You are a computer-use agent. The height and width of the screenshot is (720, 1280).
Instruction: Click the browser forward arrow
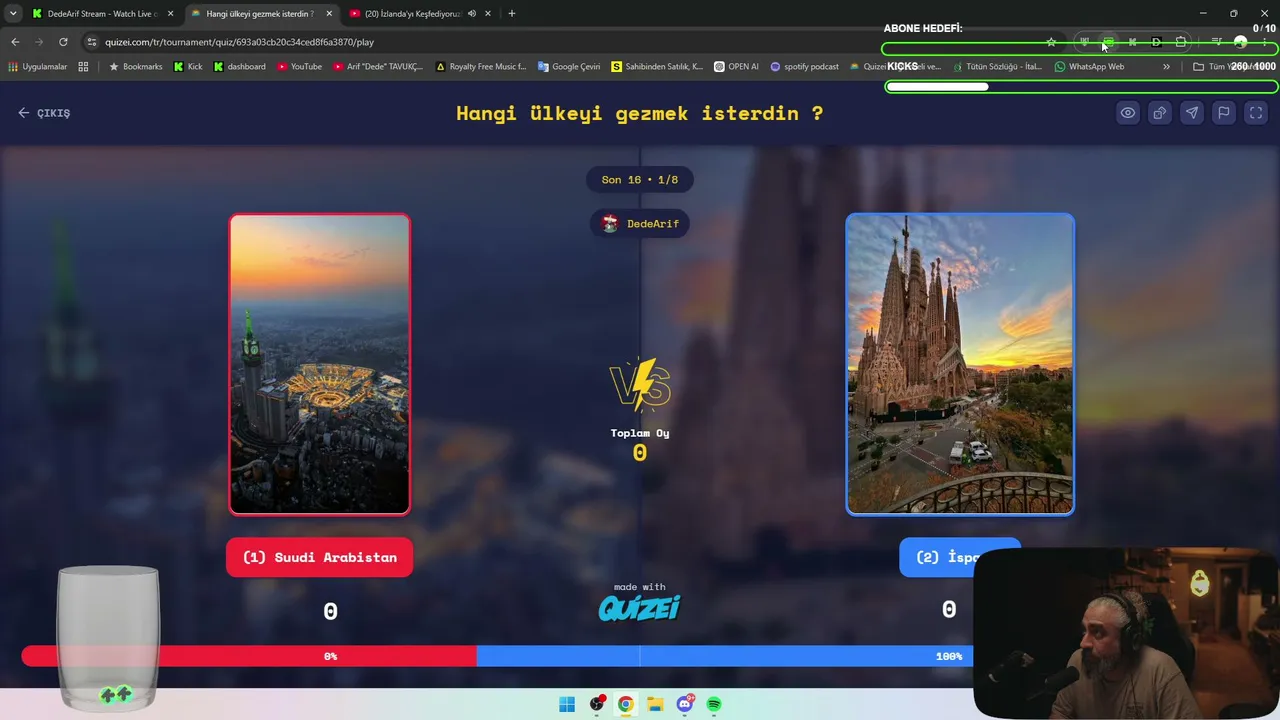(39, 42)
